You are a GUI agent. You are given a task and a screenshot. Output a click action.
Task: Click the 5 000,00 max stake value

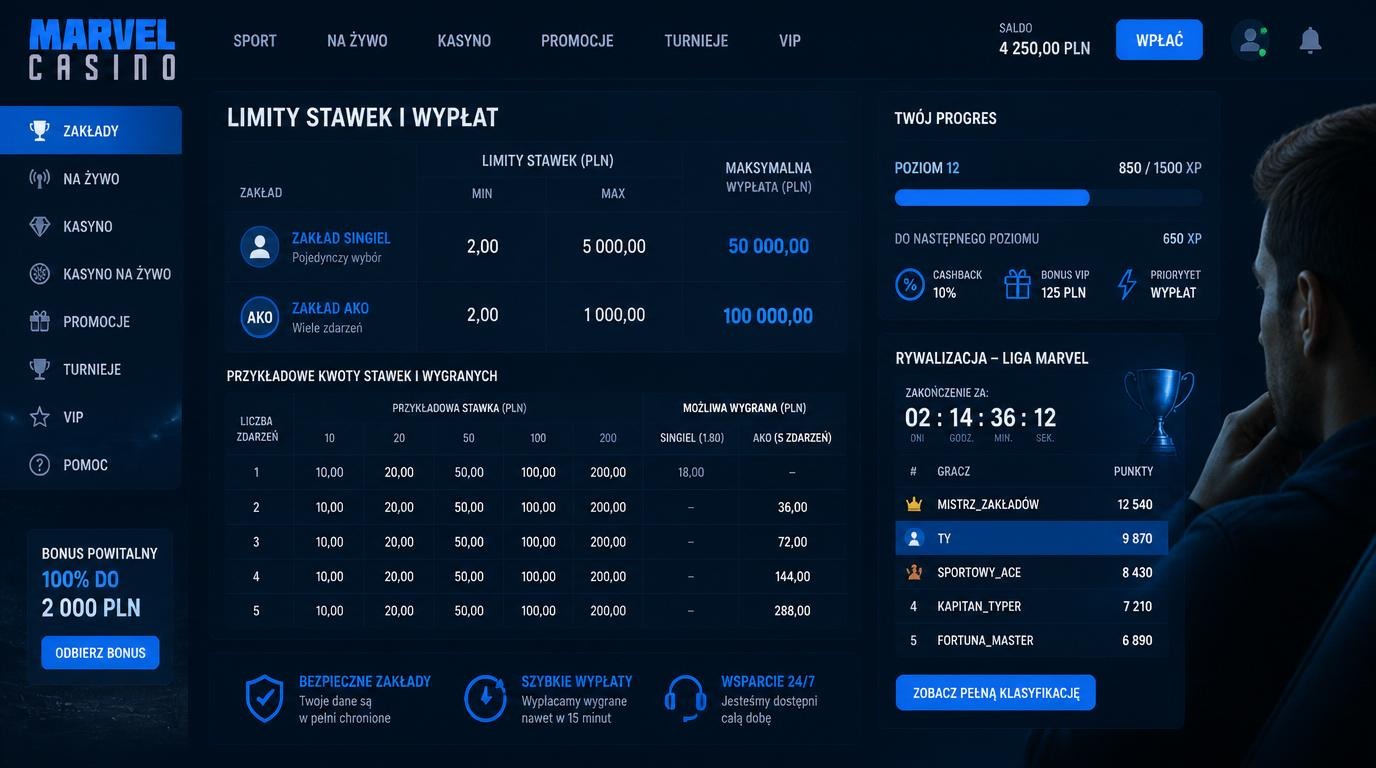(614, 246)
